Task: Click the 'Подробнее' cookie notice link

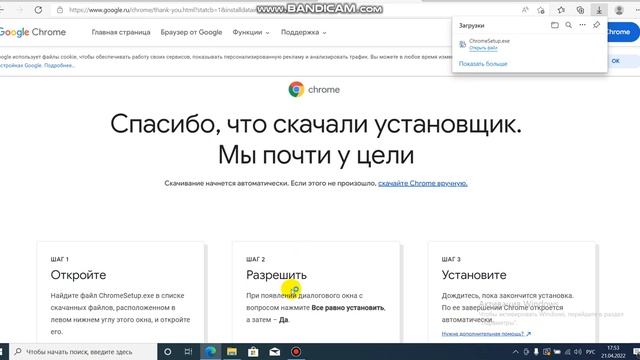Action: (59, 65)
